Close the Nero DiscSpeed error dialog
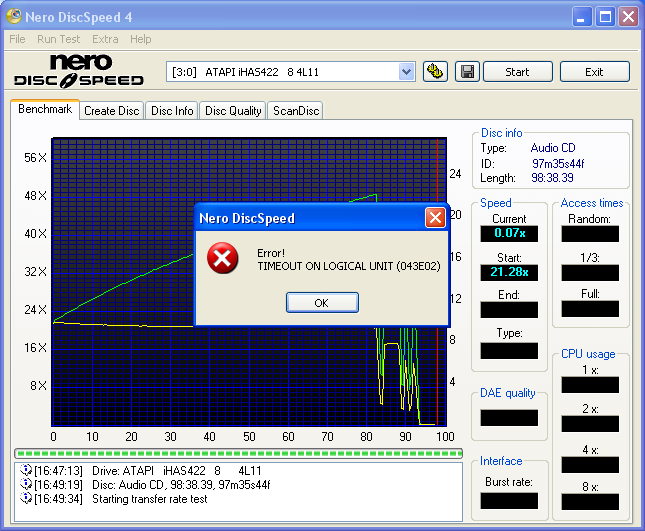Screen dimensions: 645x531 coord(435,218)
